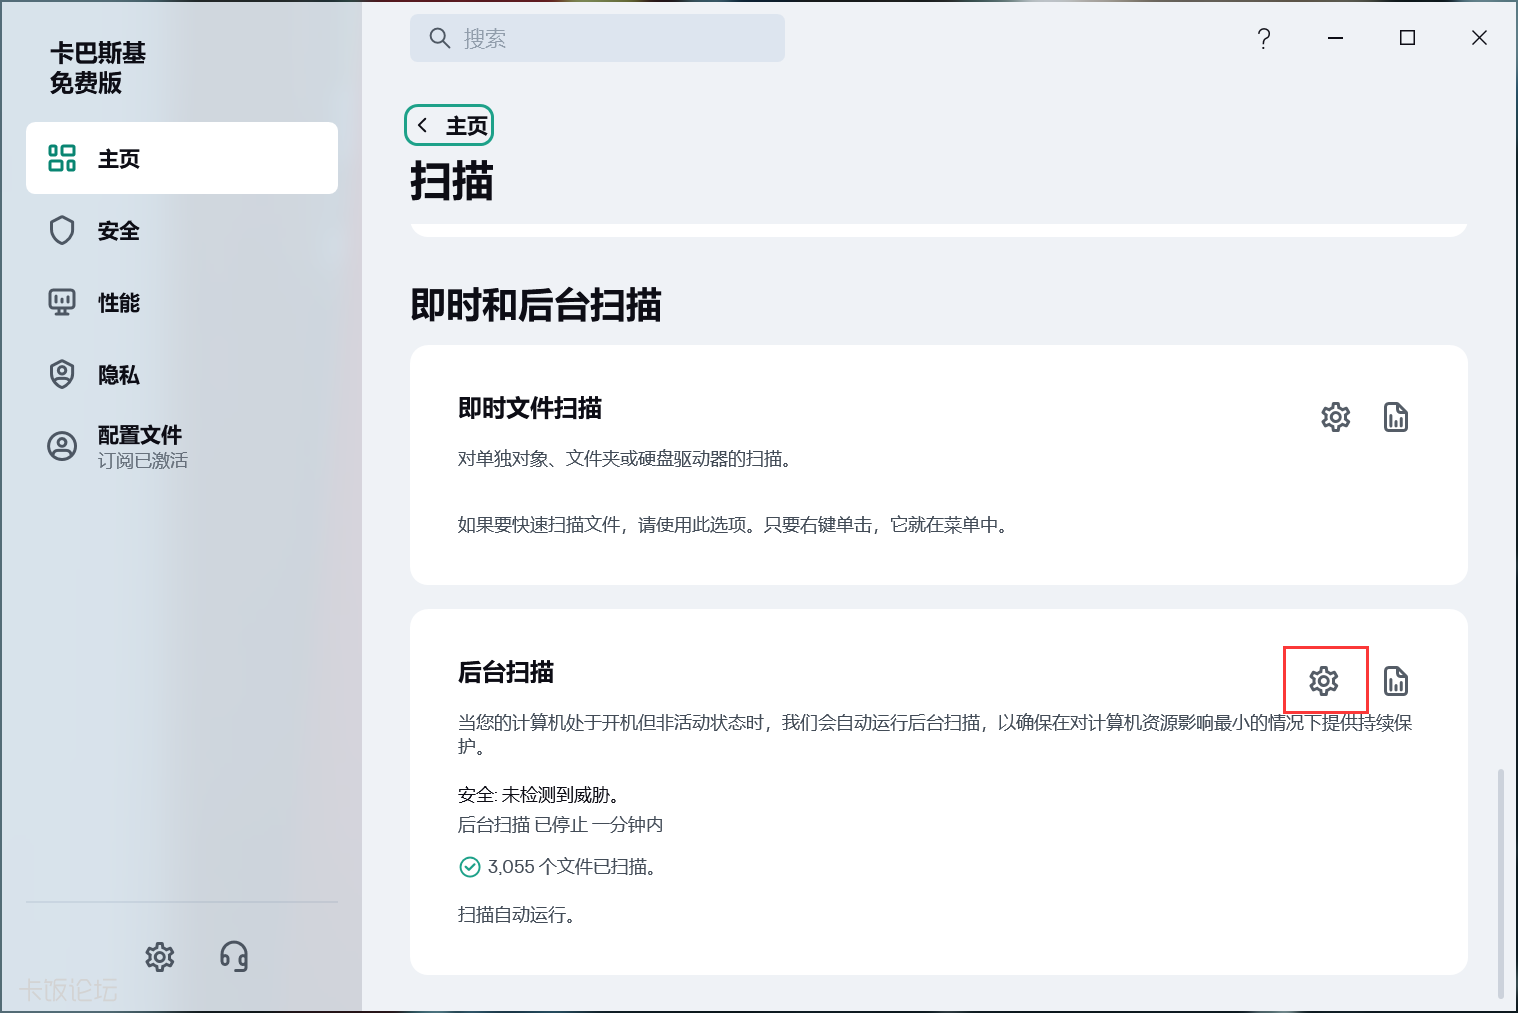Click the shield icon beside 安全
This screenshot has height=1013, width=1518.
pyautogui.click(x=62, y=230)
